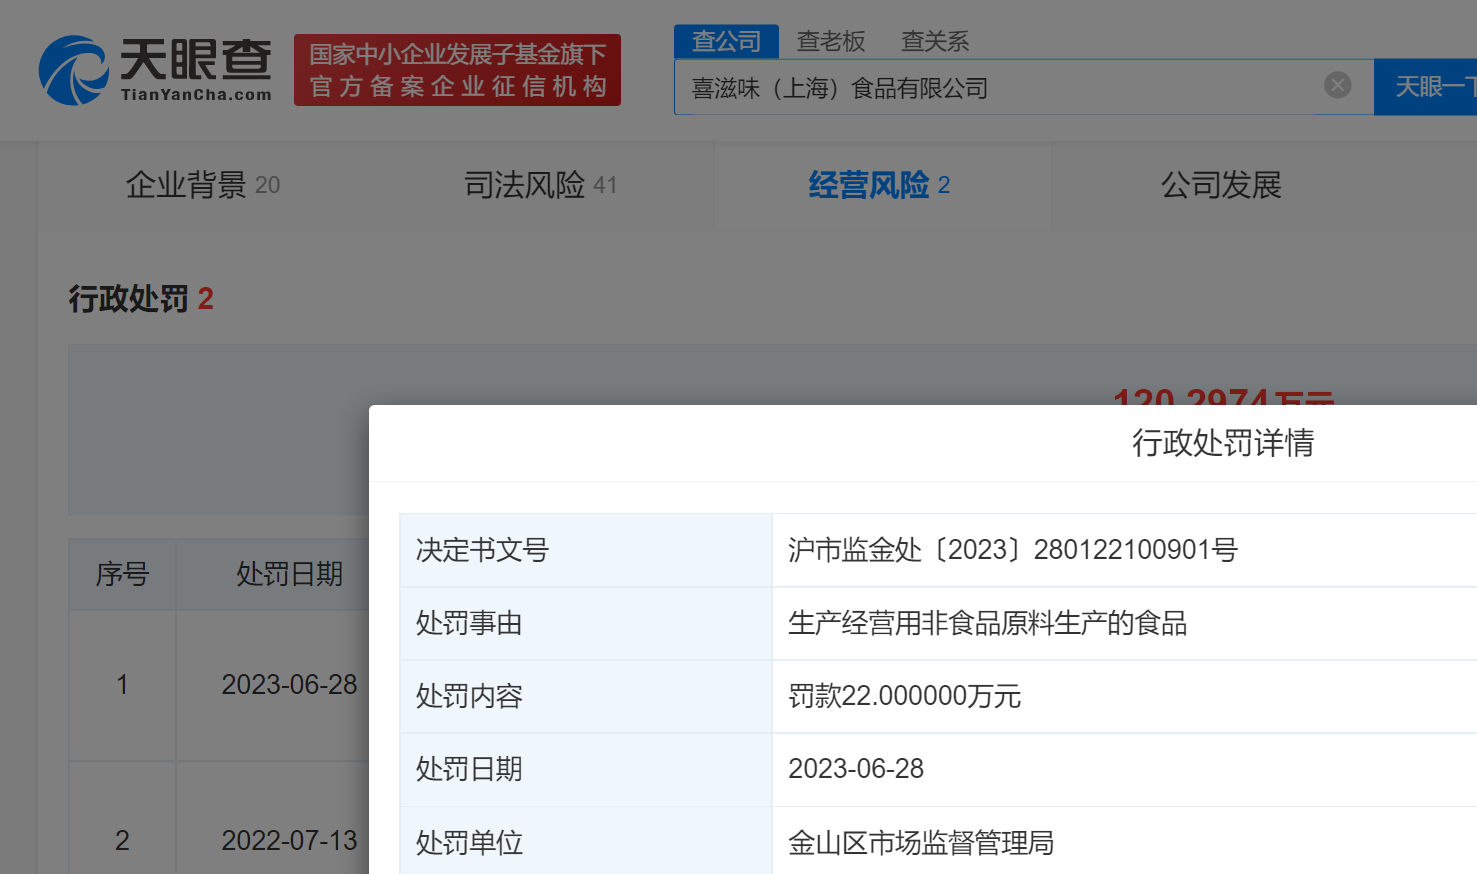Go to the 司法风险 section tab
Screen dimensions: 1477x874
(x=540, y=185)
